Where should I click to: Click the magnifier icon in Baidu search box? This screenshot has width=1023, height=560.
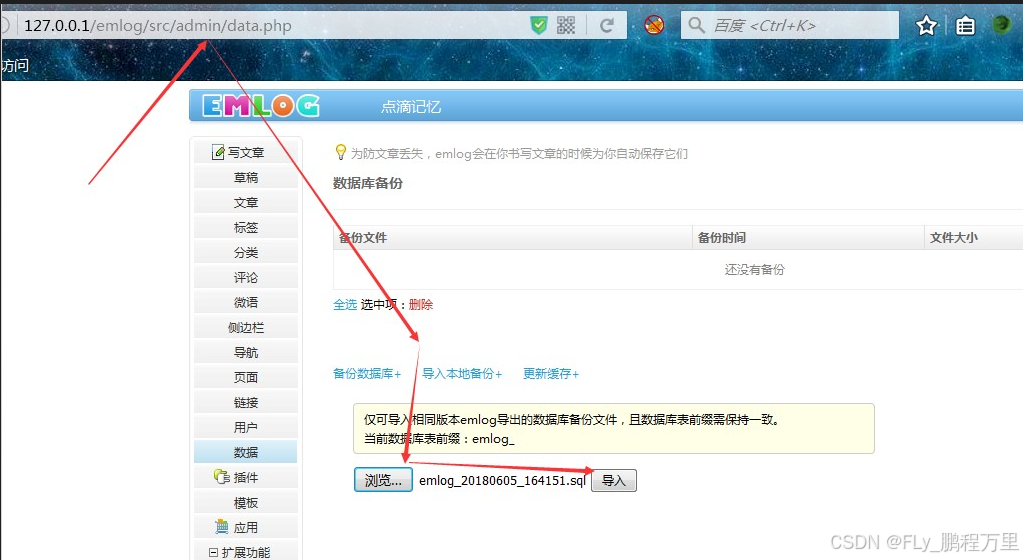696,25
